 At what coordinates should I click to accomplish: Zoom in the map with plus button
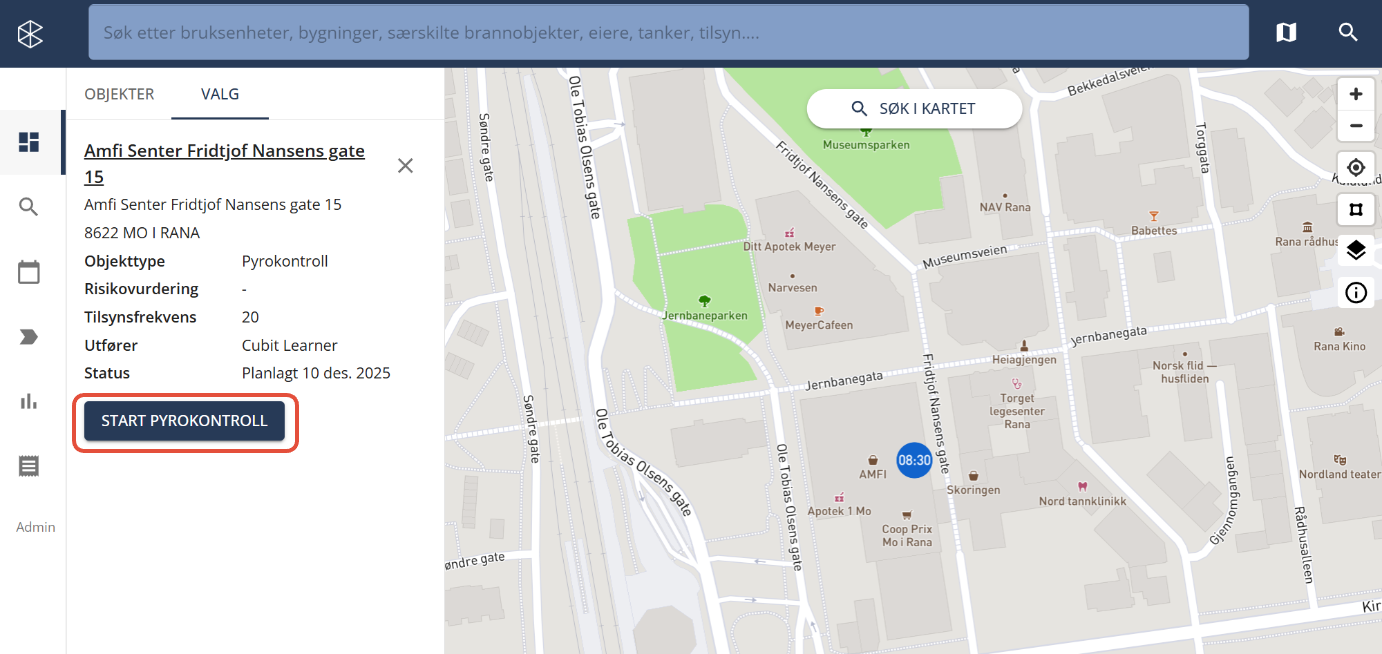[1356, 94]
